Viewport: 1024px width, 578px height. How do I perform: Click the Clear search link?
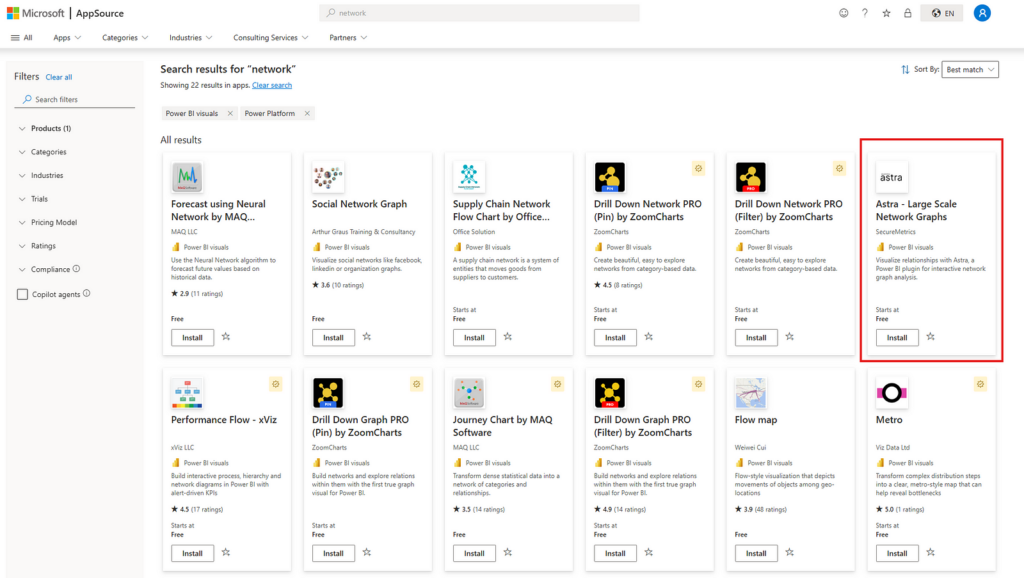(x=272, y=86)
